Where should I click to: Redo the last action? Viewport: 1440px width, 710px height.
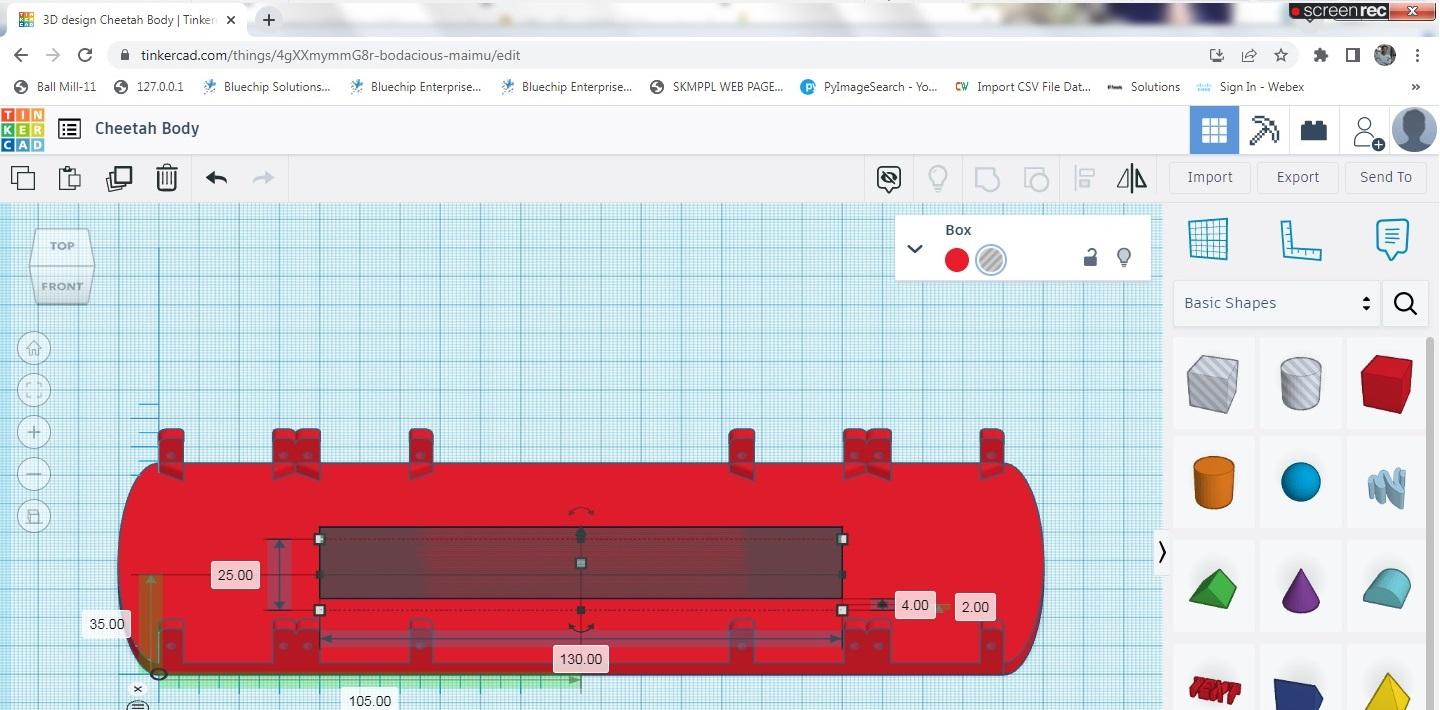[263, 178]
